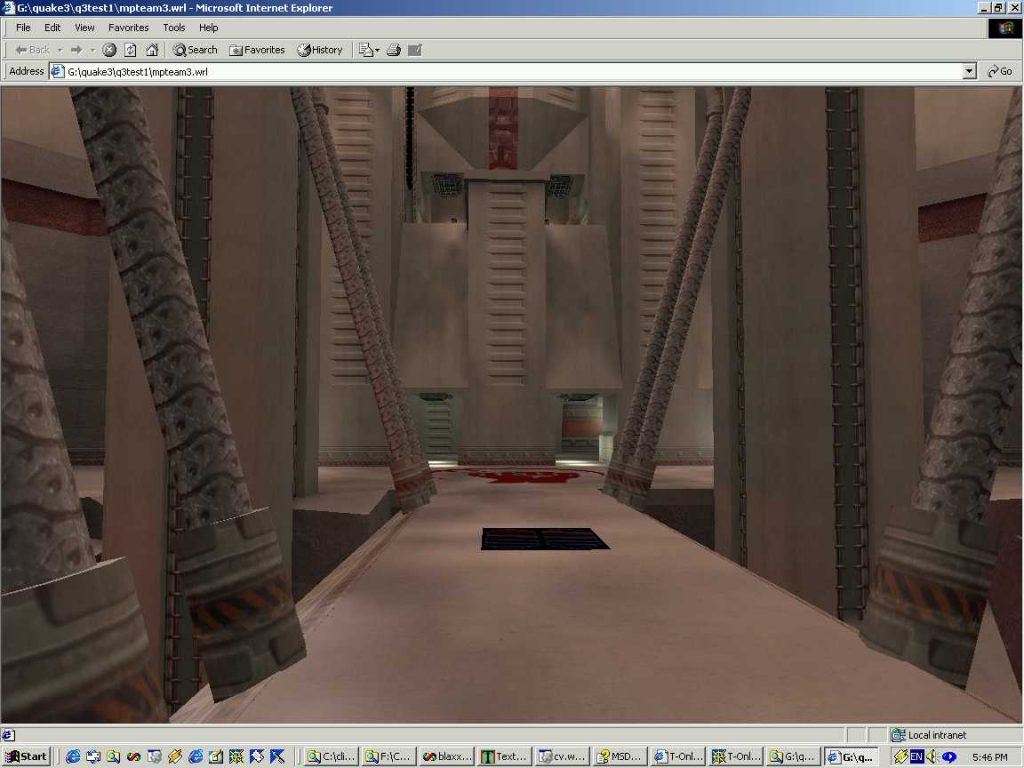Switch to the cv.w... taskbar window
This screenshot has height=768, width=1024.
(x=562, y=756)
